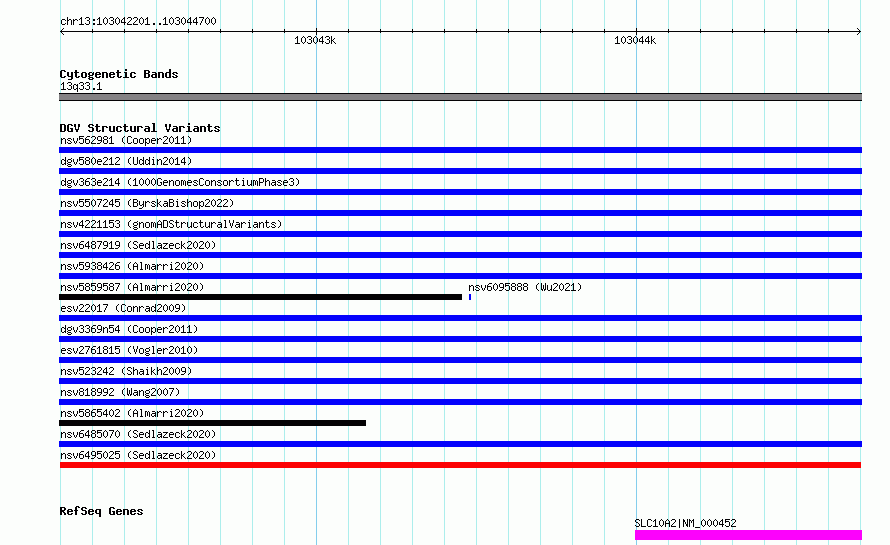Open the dgv363e214 (1000GenomesConsortiumPhase3) variant bar
This screenshot has height=545, width=890.
[460, 192]
